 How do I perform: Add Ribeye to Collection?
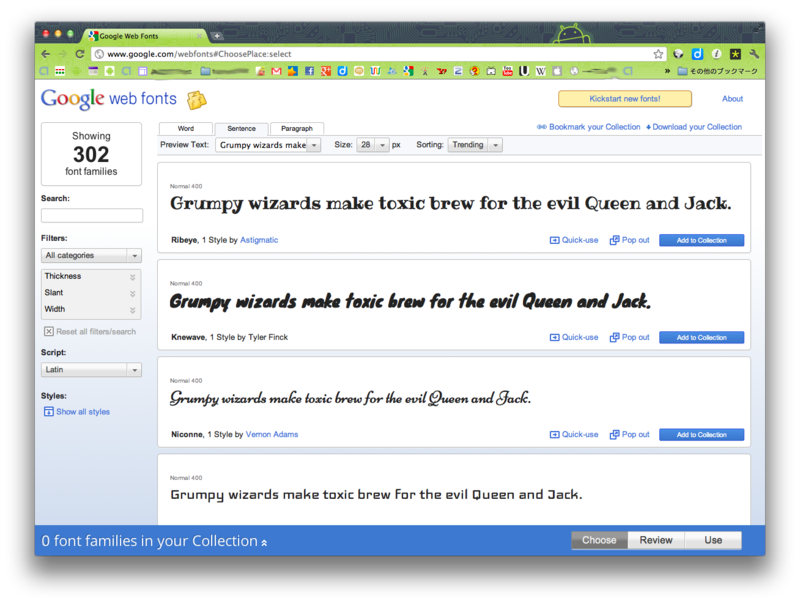[x=702, y=240]
